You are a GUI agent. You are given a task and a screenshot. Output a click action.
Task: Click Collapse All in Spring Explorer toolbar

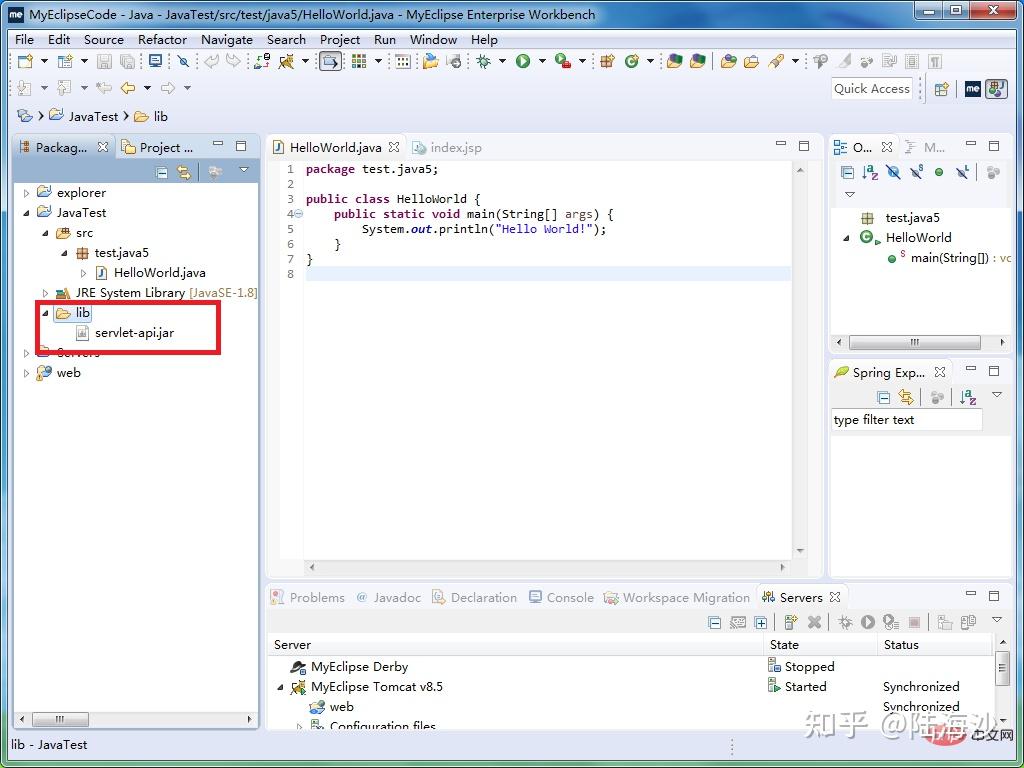pos(884,397)
